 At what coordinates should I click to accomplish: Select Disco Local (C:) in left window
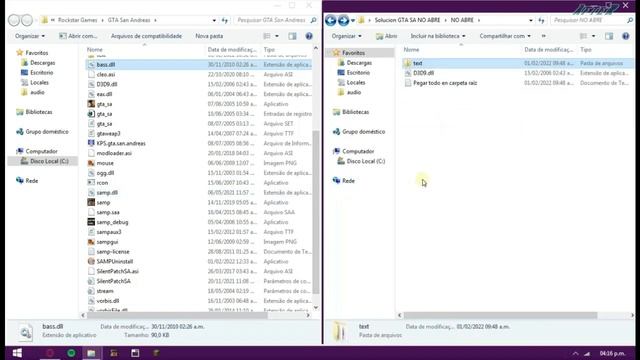(x=49, y=161)
